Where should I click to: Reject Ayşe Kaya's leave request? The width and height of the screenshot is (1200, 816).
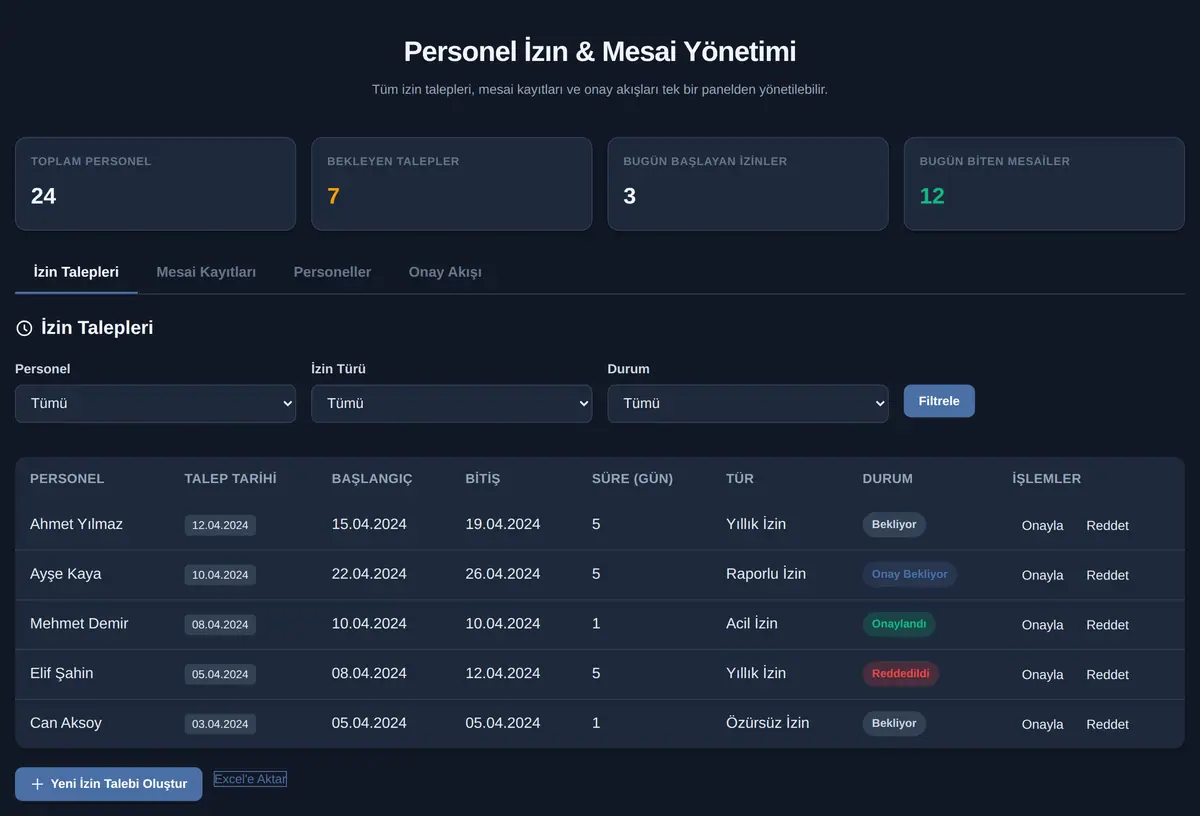point(1107,575)
